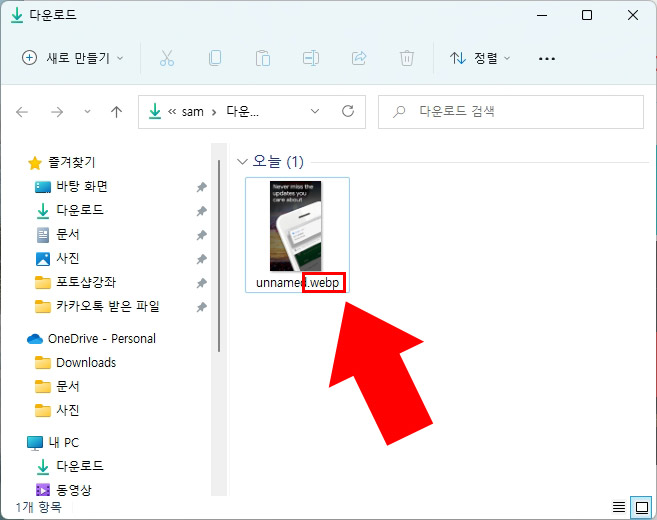Go back with the left arrow

pyautogui.click(x=22, y=112)
